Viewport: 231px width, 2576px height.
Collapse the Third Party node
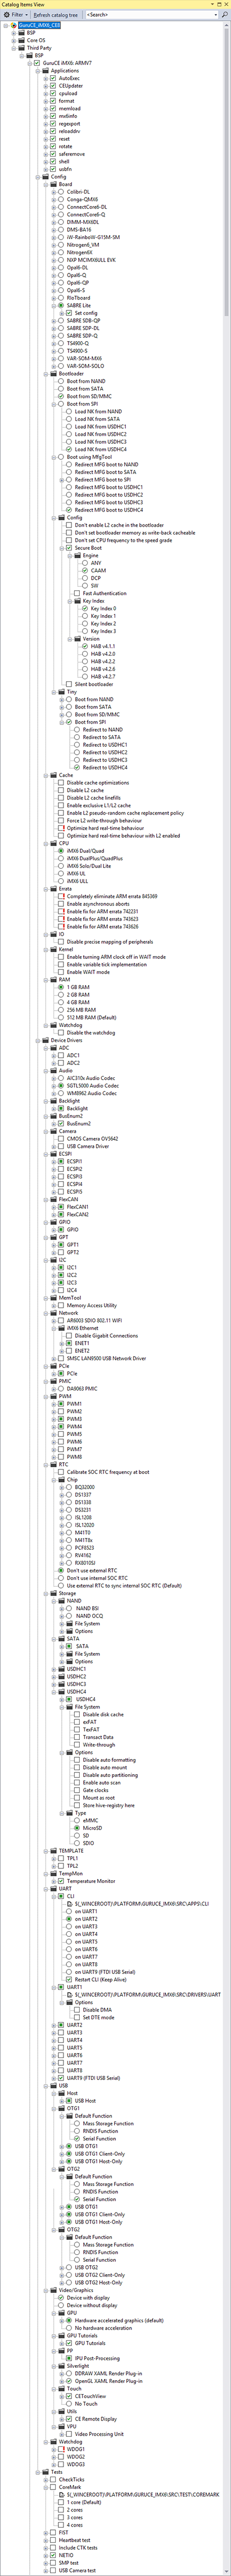pyautogui.click(x=13, y=48)
